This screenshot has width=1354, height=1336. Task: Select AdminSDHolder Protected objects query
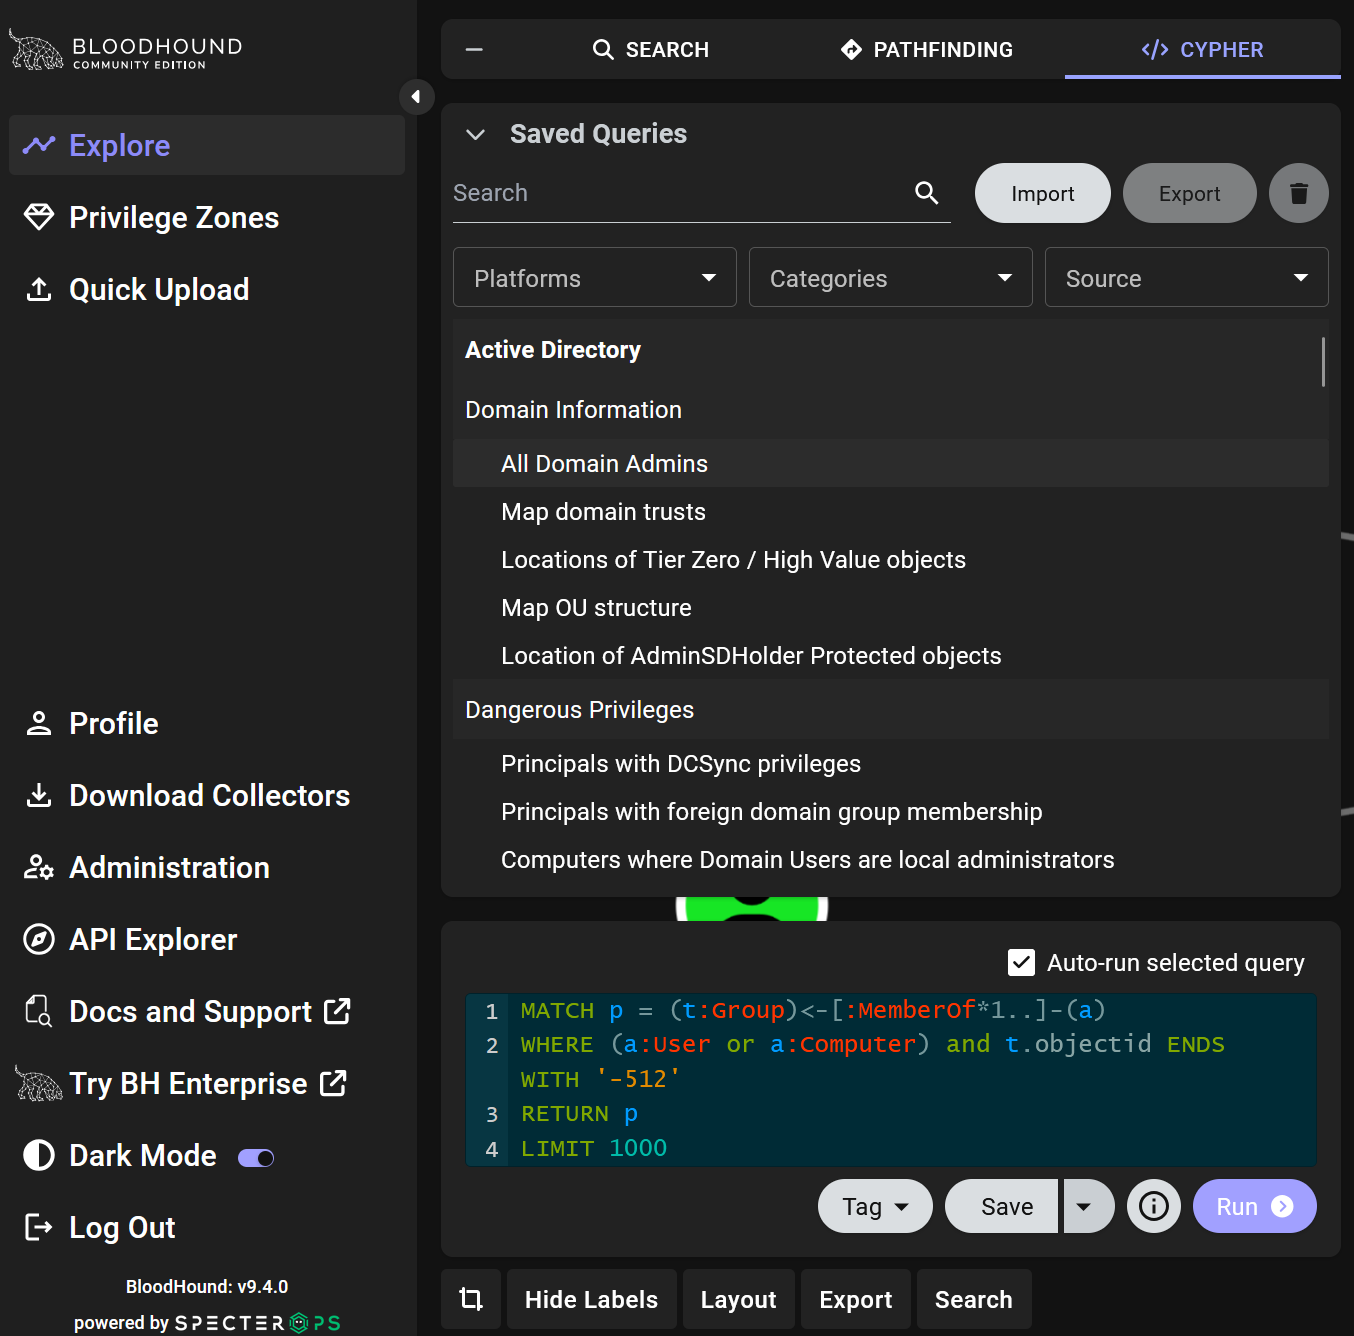click(891, 656)
